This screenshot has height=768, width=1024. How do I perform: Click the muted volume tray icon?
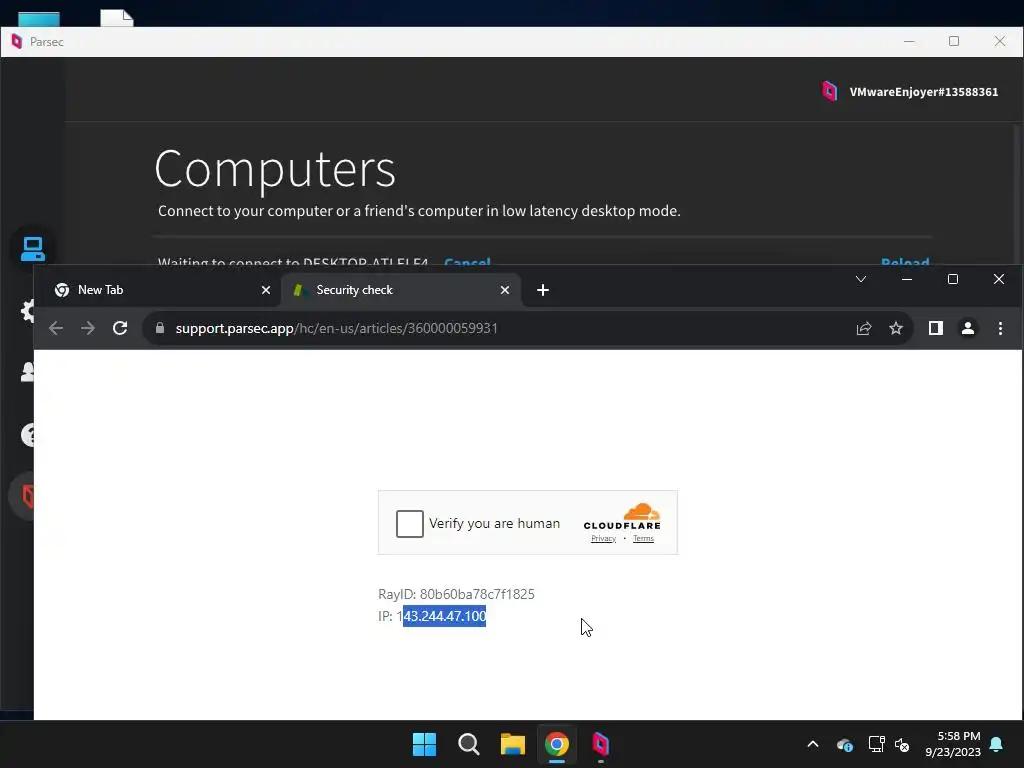coord(903,744)
